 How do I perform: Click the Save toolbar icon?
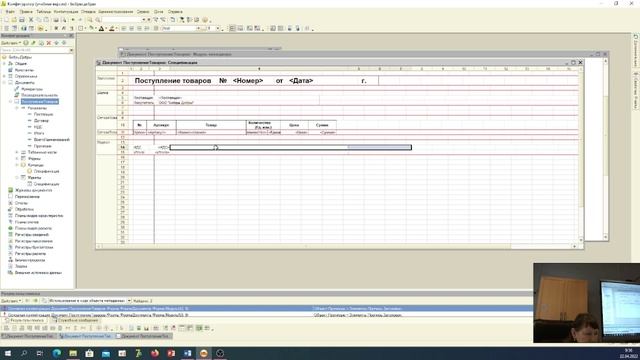pyautogui.click(x=22, y=20)
